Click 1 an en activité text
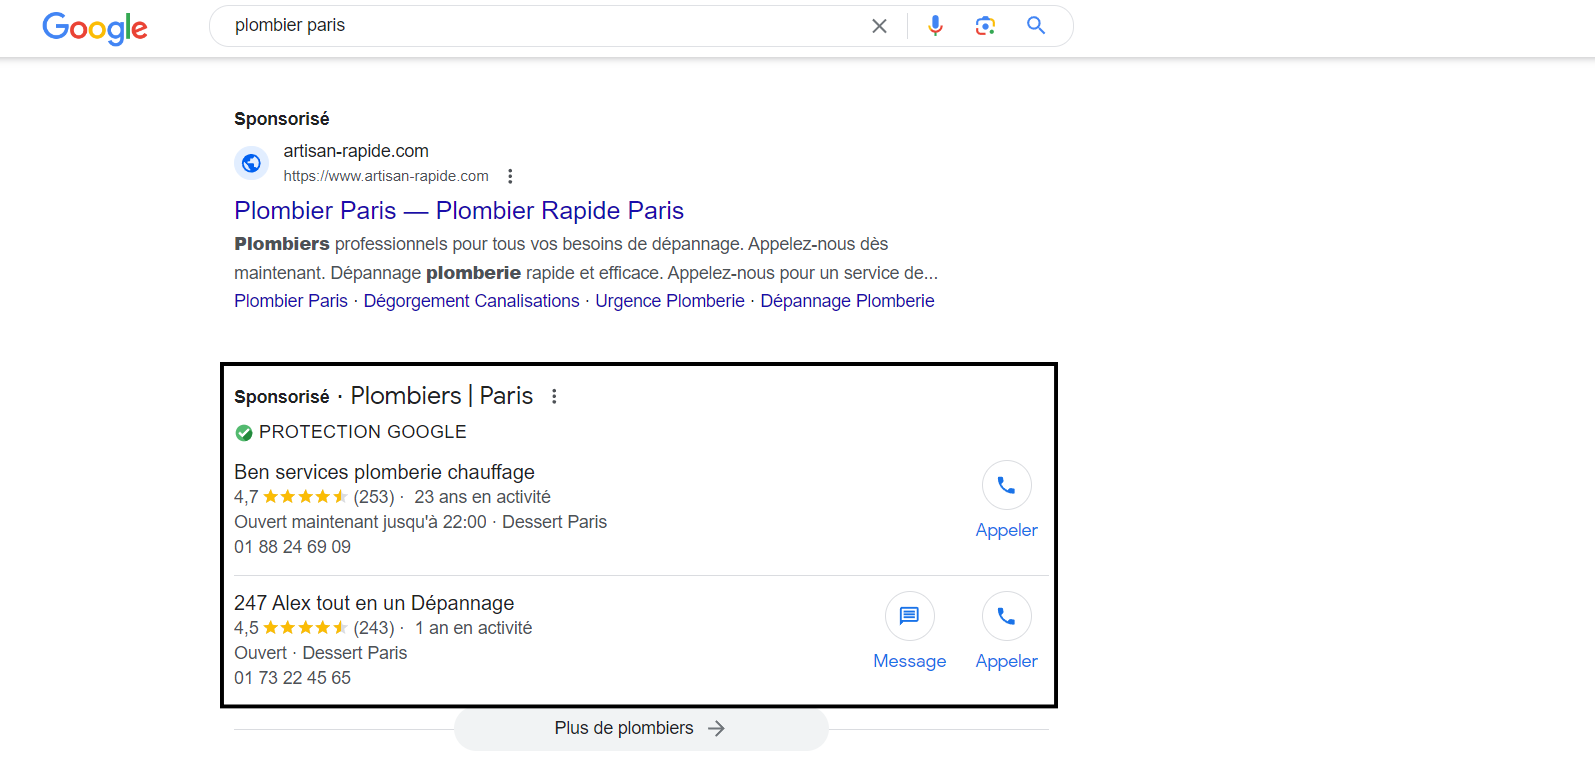This screenshot has width=1595, height=763. [473, 628]
